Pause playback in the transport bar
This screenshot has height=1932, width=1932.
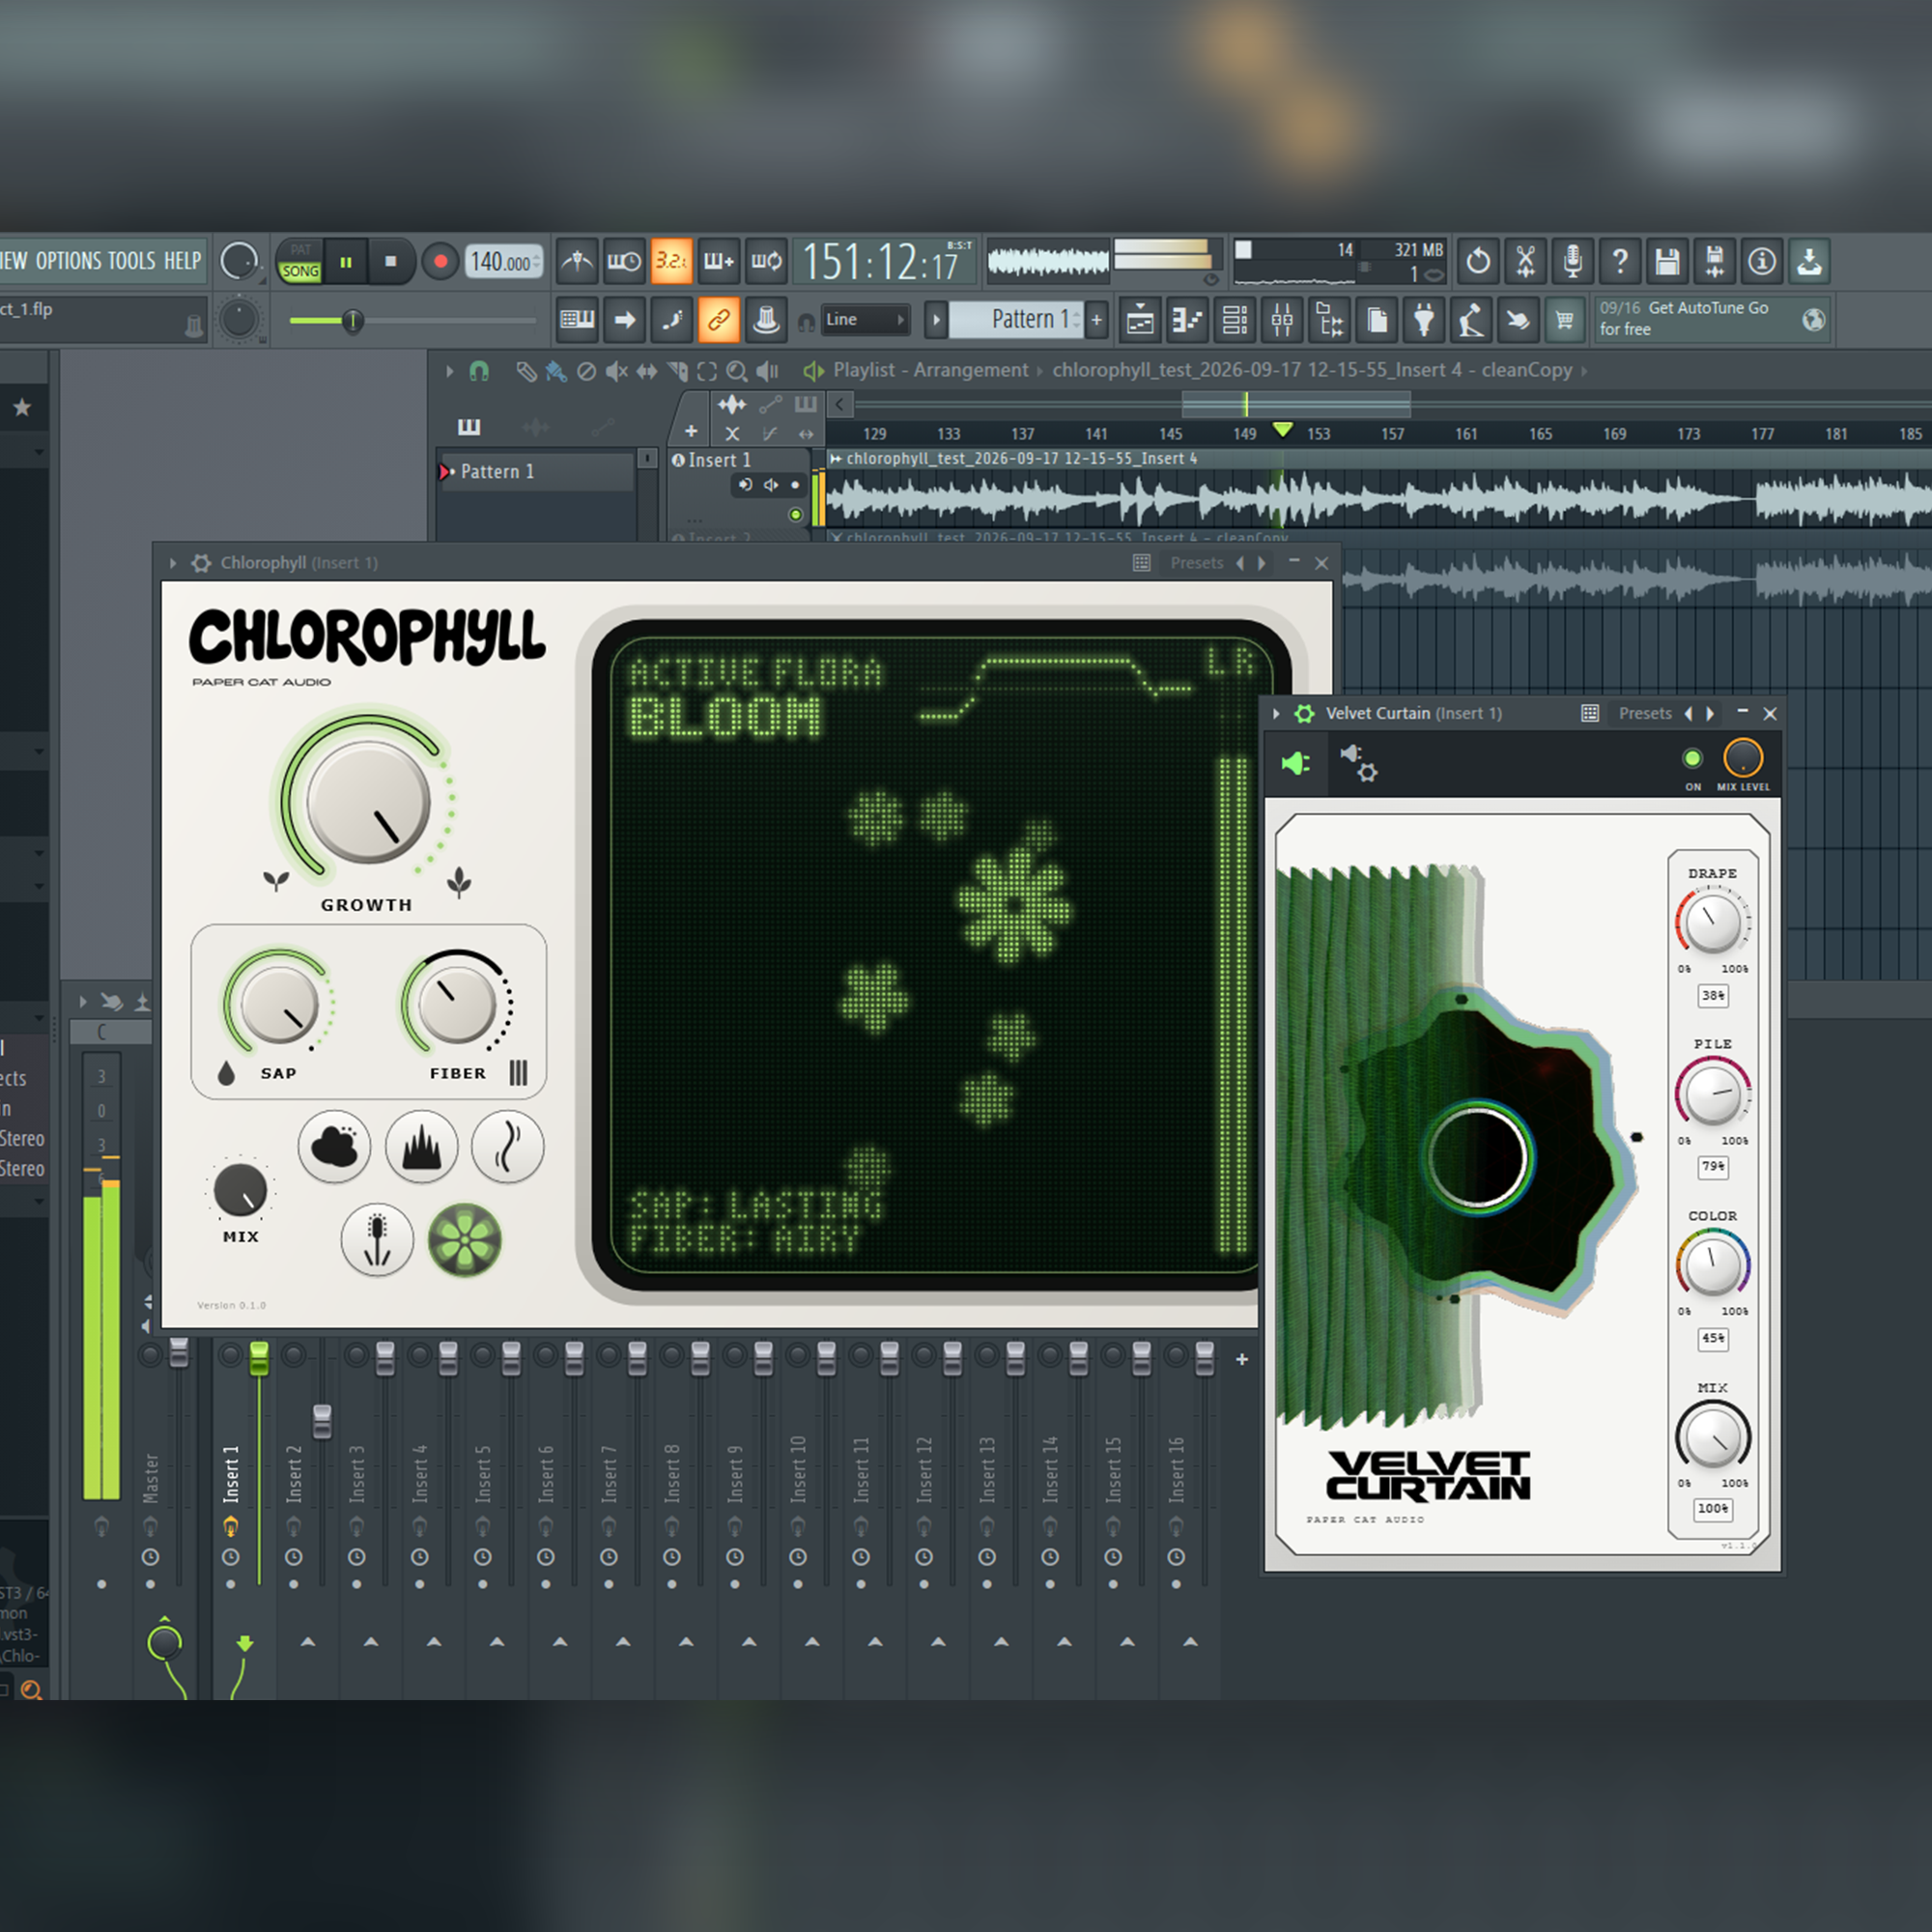(346, 262)
